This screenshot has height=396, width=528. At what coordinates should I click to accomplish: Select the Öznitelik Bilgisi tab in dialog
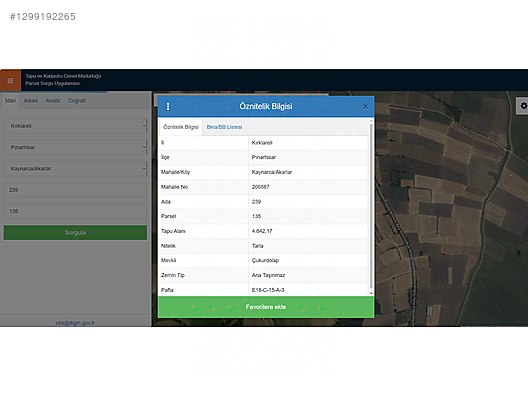coord(181,127)
